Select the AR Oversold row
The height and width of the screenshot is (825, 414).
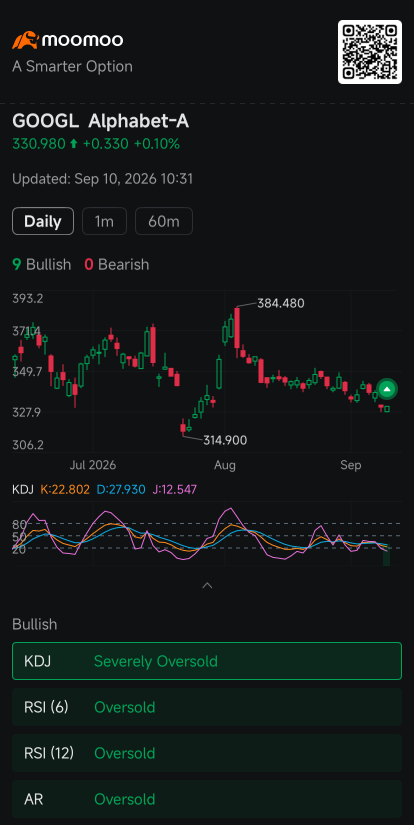tap(207, 799)
